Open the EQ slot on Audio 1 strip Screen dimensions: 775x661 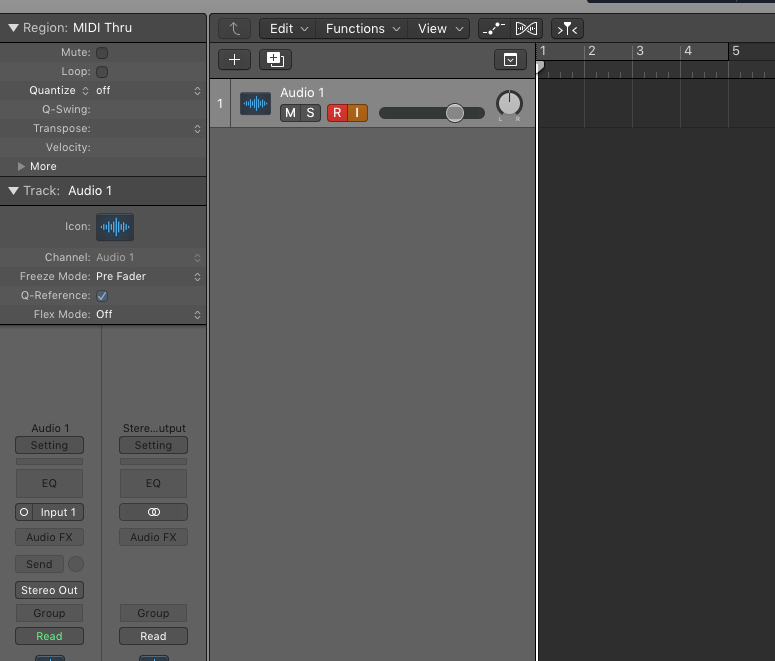[49, 483]
